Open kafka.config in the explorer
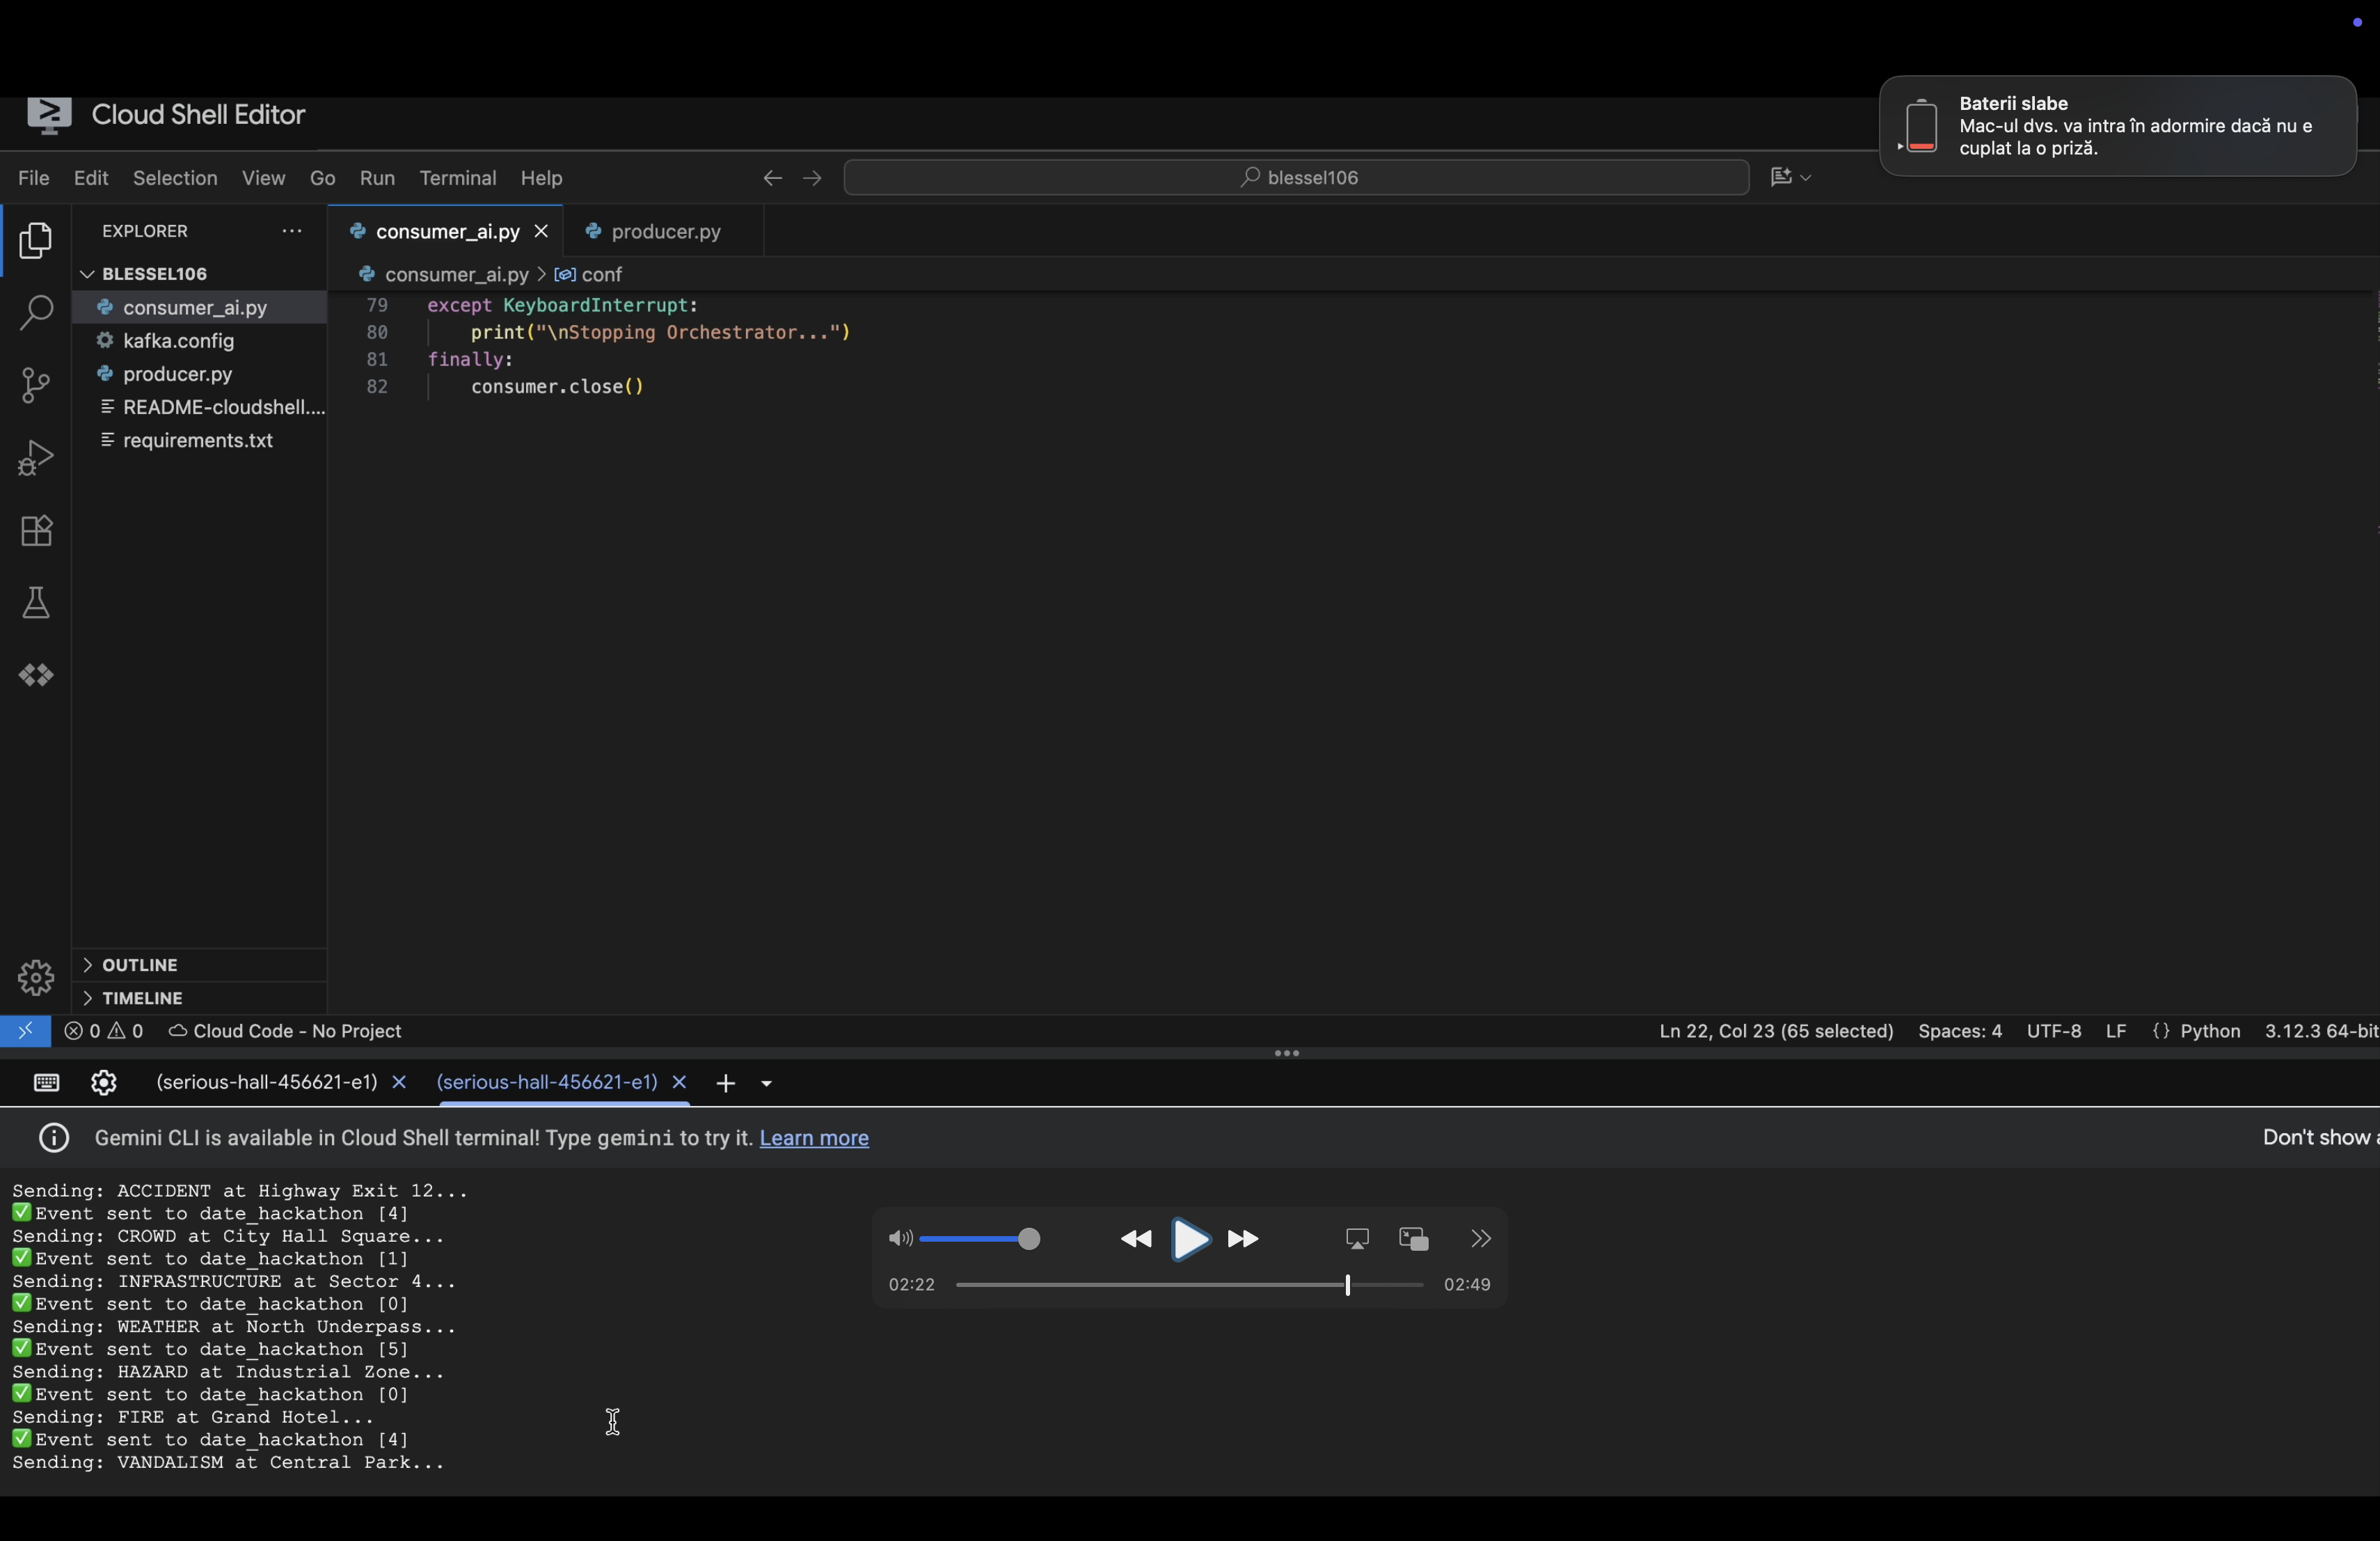Screen dimensions: 2380x1541 pos(178,341)
